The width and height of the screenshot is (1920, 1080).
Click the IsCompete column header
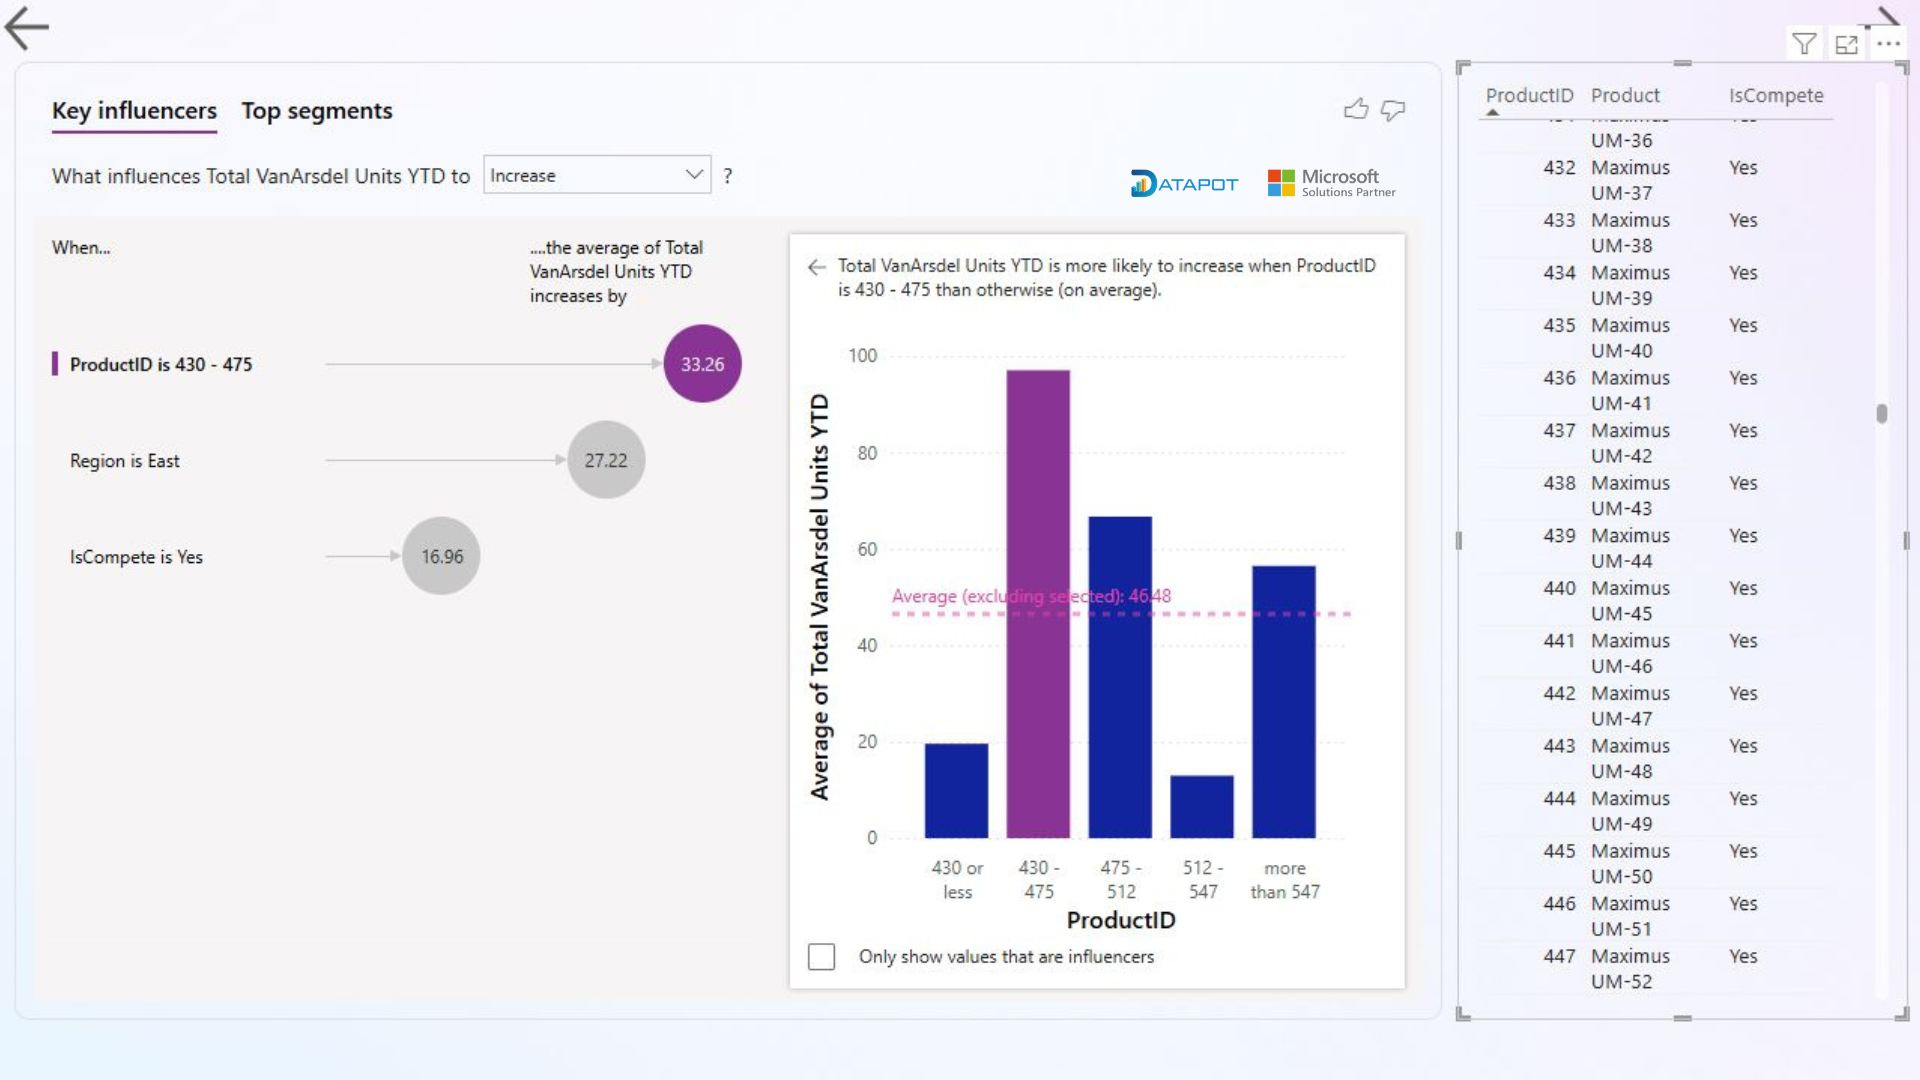point(1776,96)
